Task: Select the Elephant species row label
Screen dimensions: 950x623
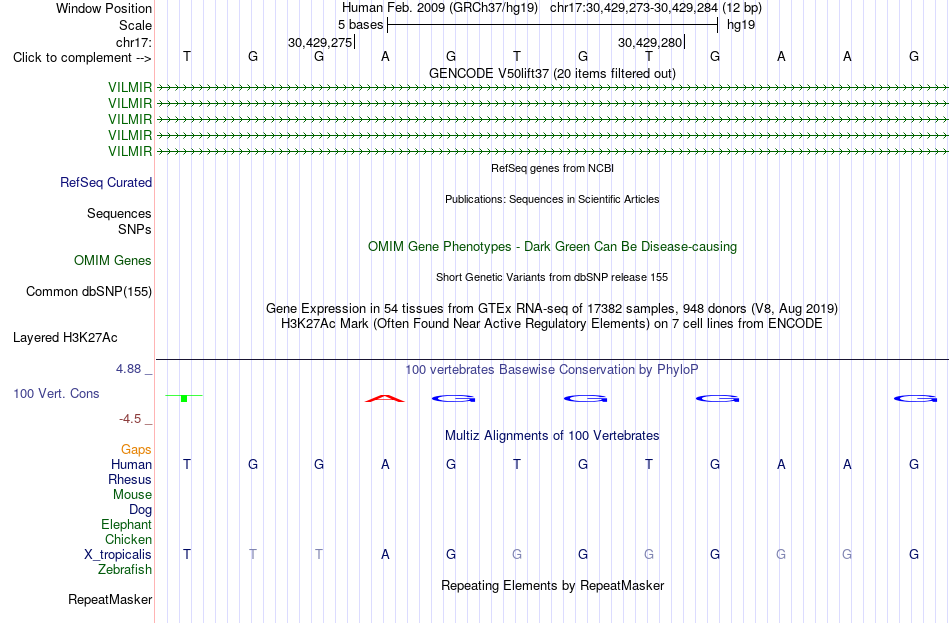Action: 126,525
